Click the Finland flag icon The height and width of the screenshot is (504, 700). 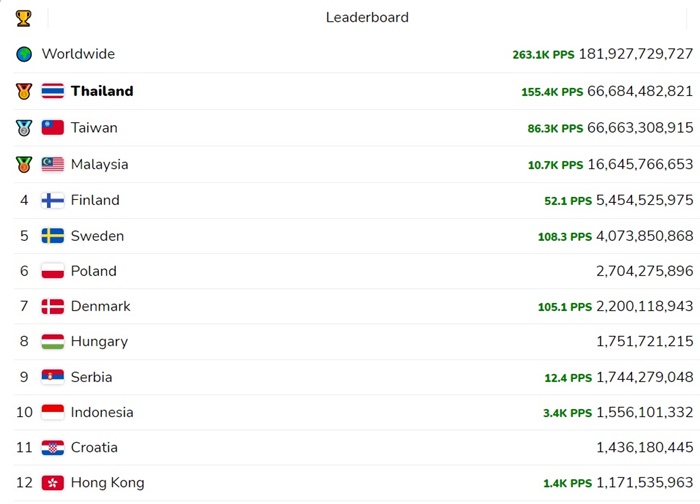click(x=53, y=200)
